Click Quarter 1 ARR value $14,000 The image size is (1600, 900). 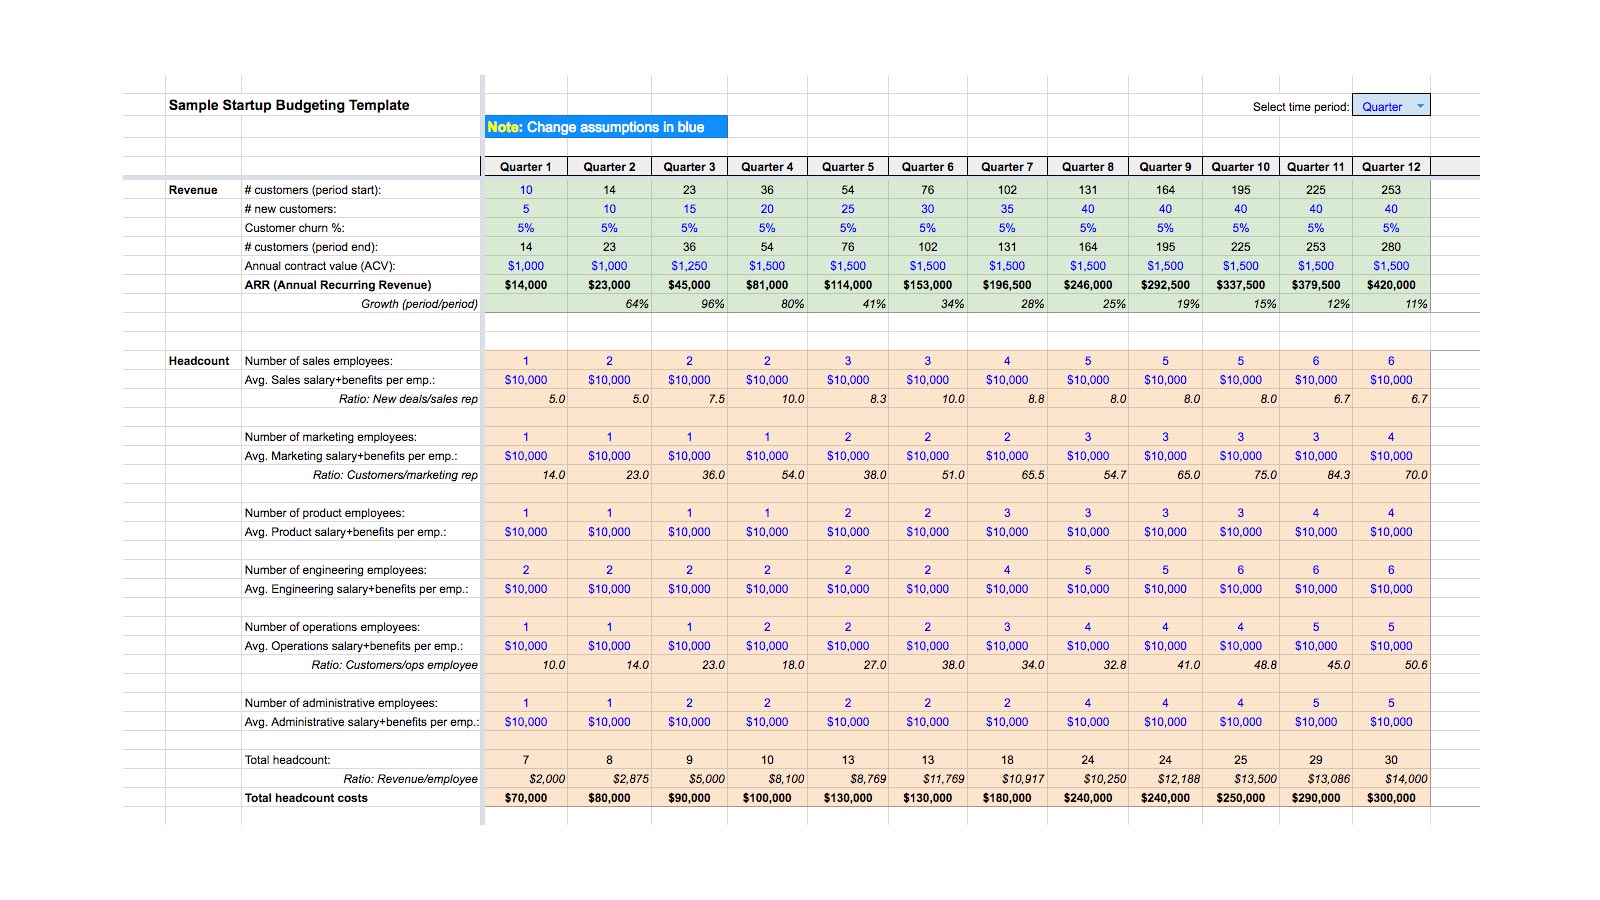pyautogui.click(x=526, y=285)
